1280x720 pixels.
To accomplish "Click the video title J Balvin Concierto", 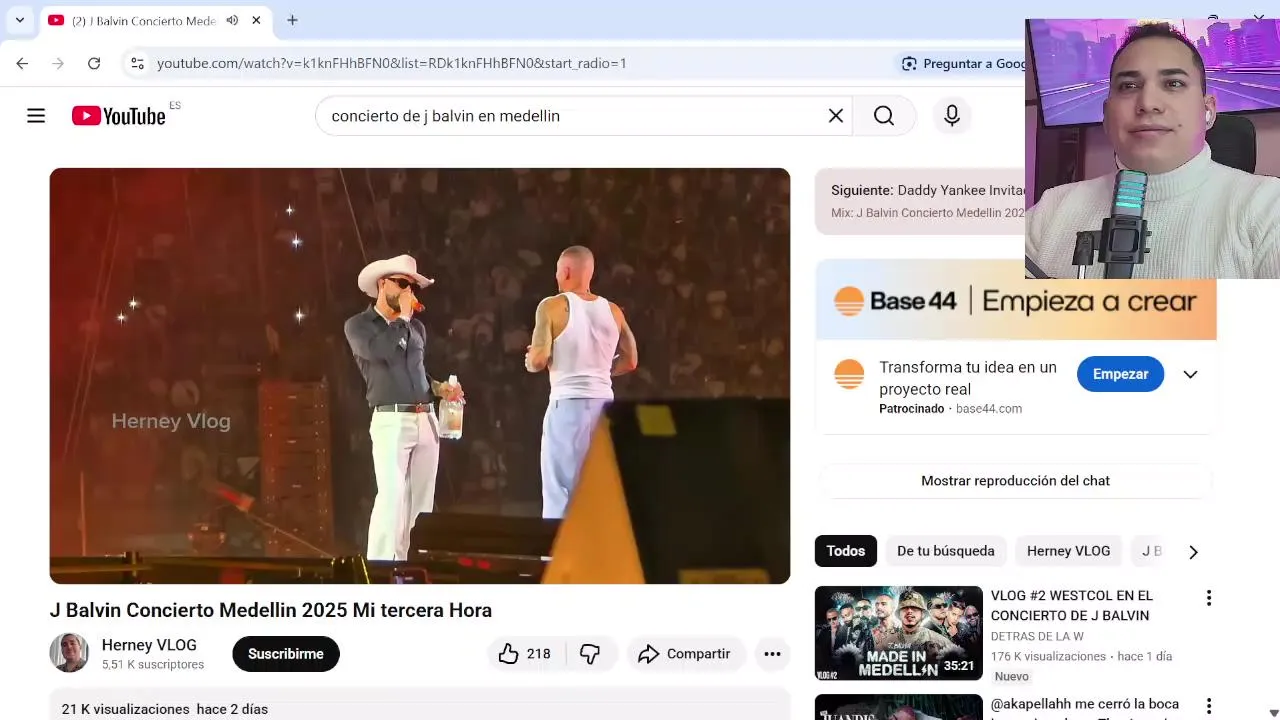I will [271, 610].
